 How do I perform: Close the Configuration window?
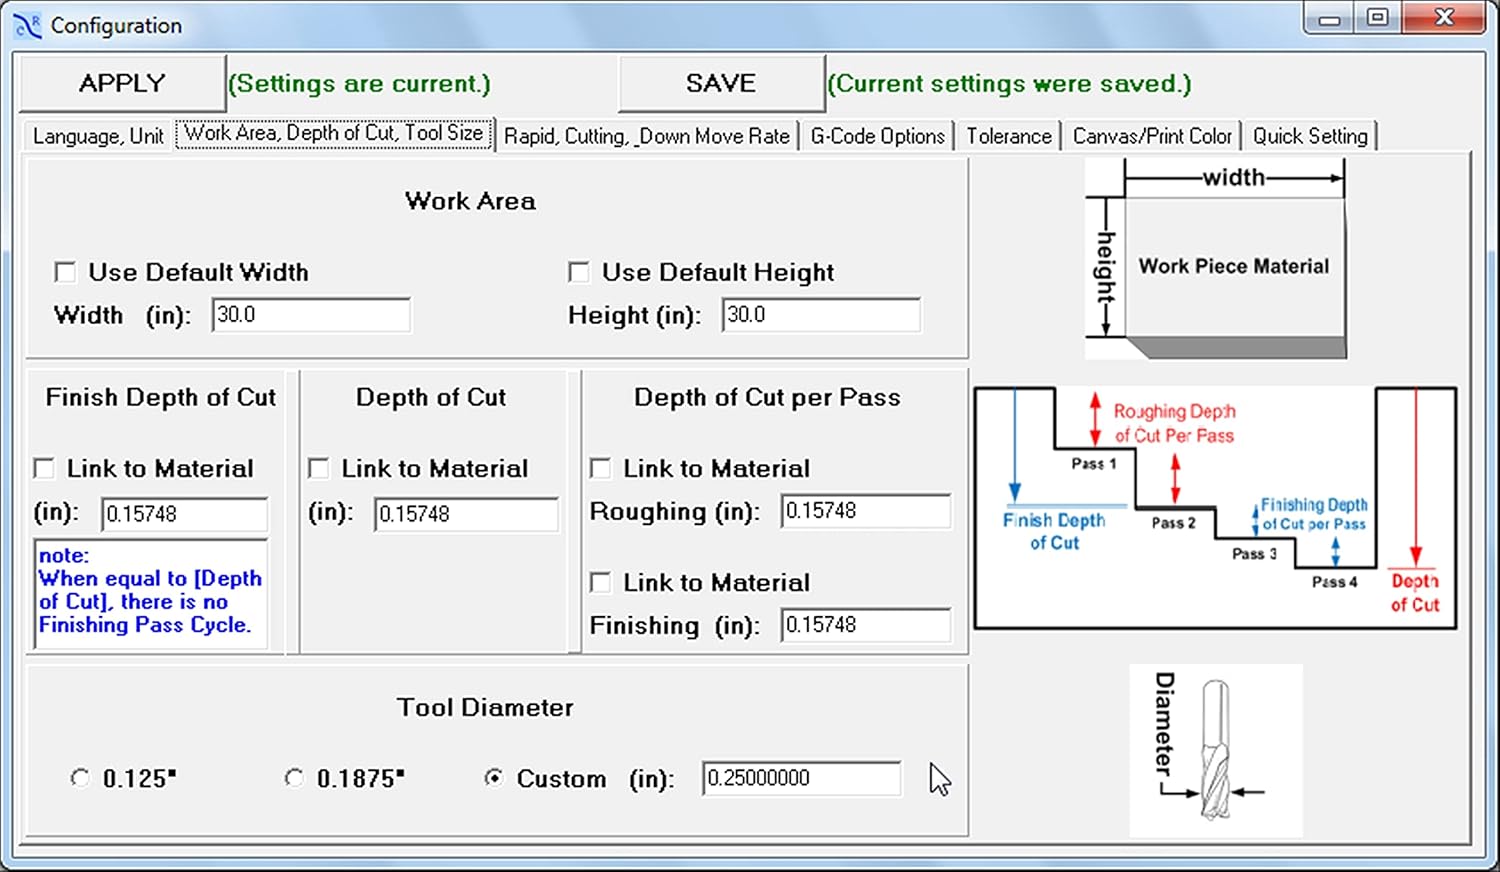(x=1444, y=18)
